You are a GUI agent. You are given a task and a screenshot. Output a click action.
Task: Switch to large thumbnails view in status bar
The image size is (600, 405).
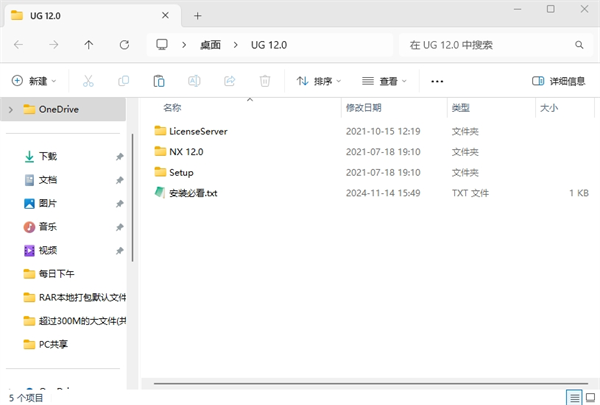pos(589,397)
